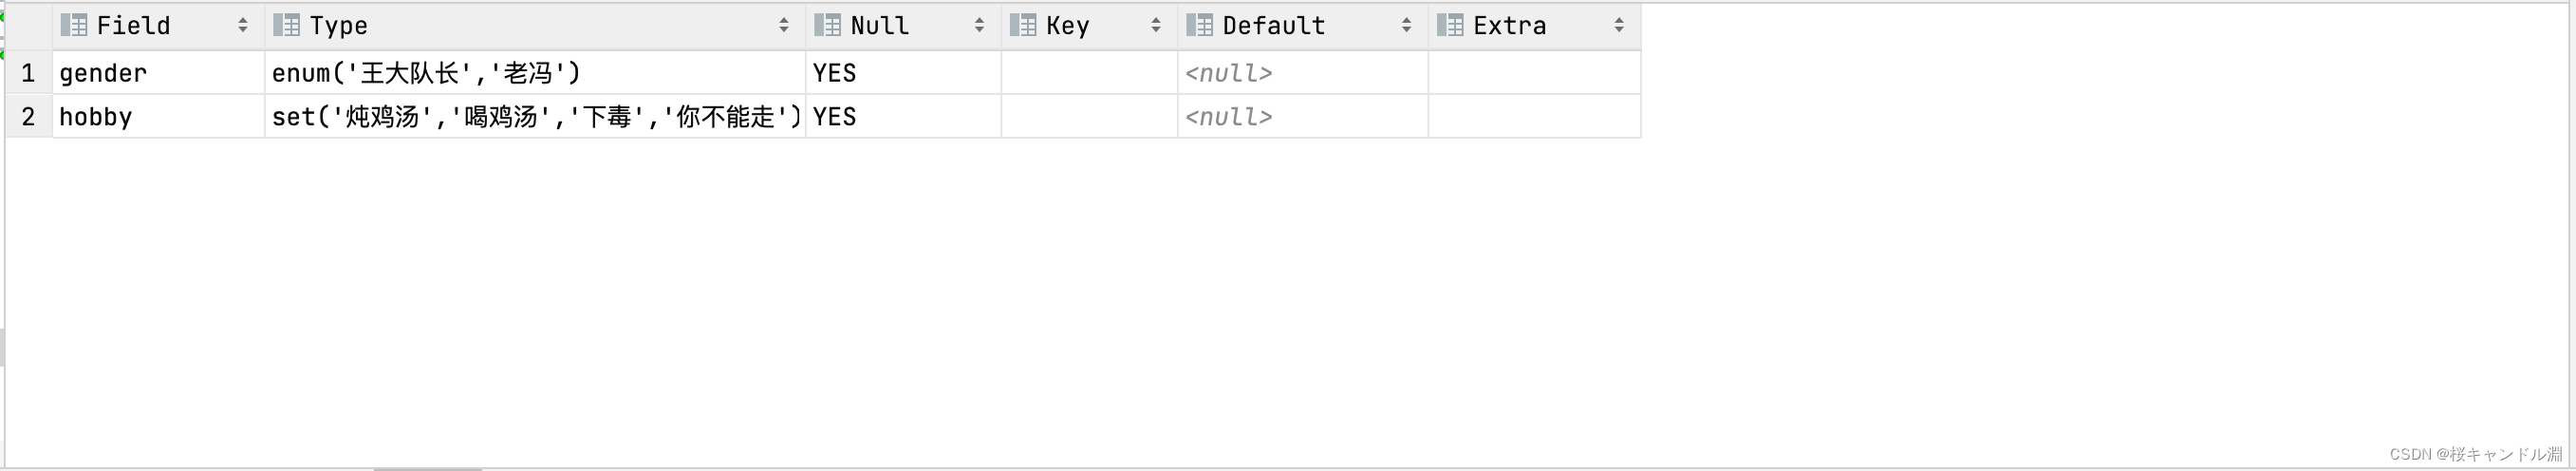Select the null Default cell for gender

tap(1303, 73)
